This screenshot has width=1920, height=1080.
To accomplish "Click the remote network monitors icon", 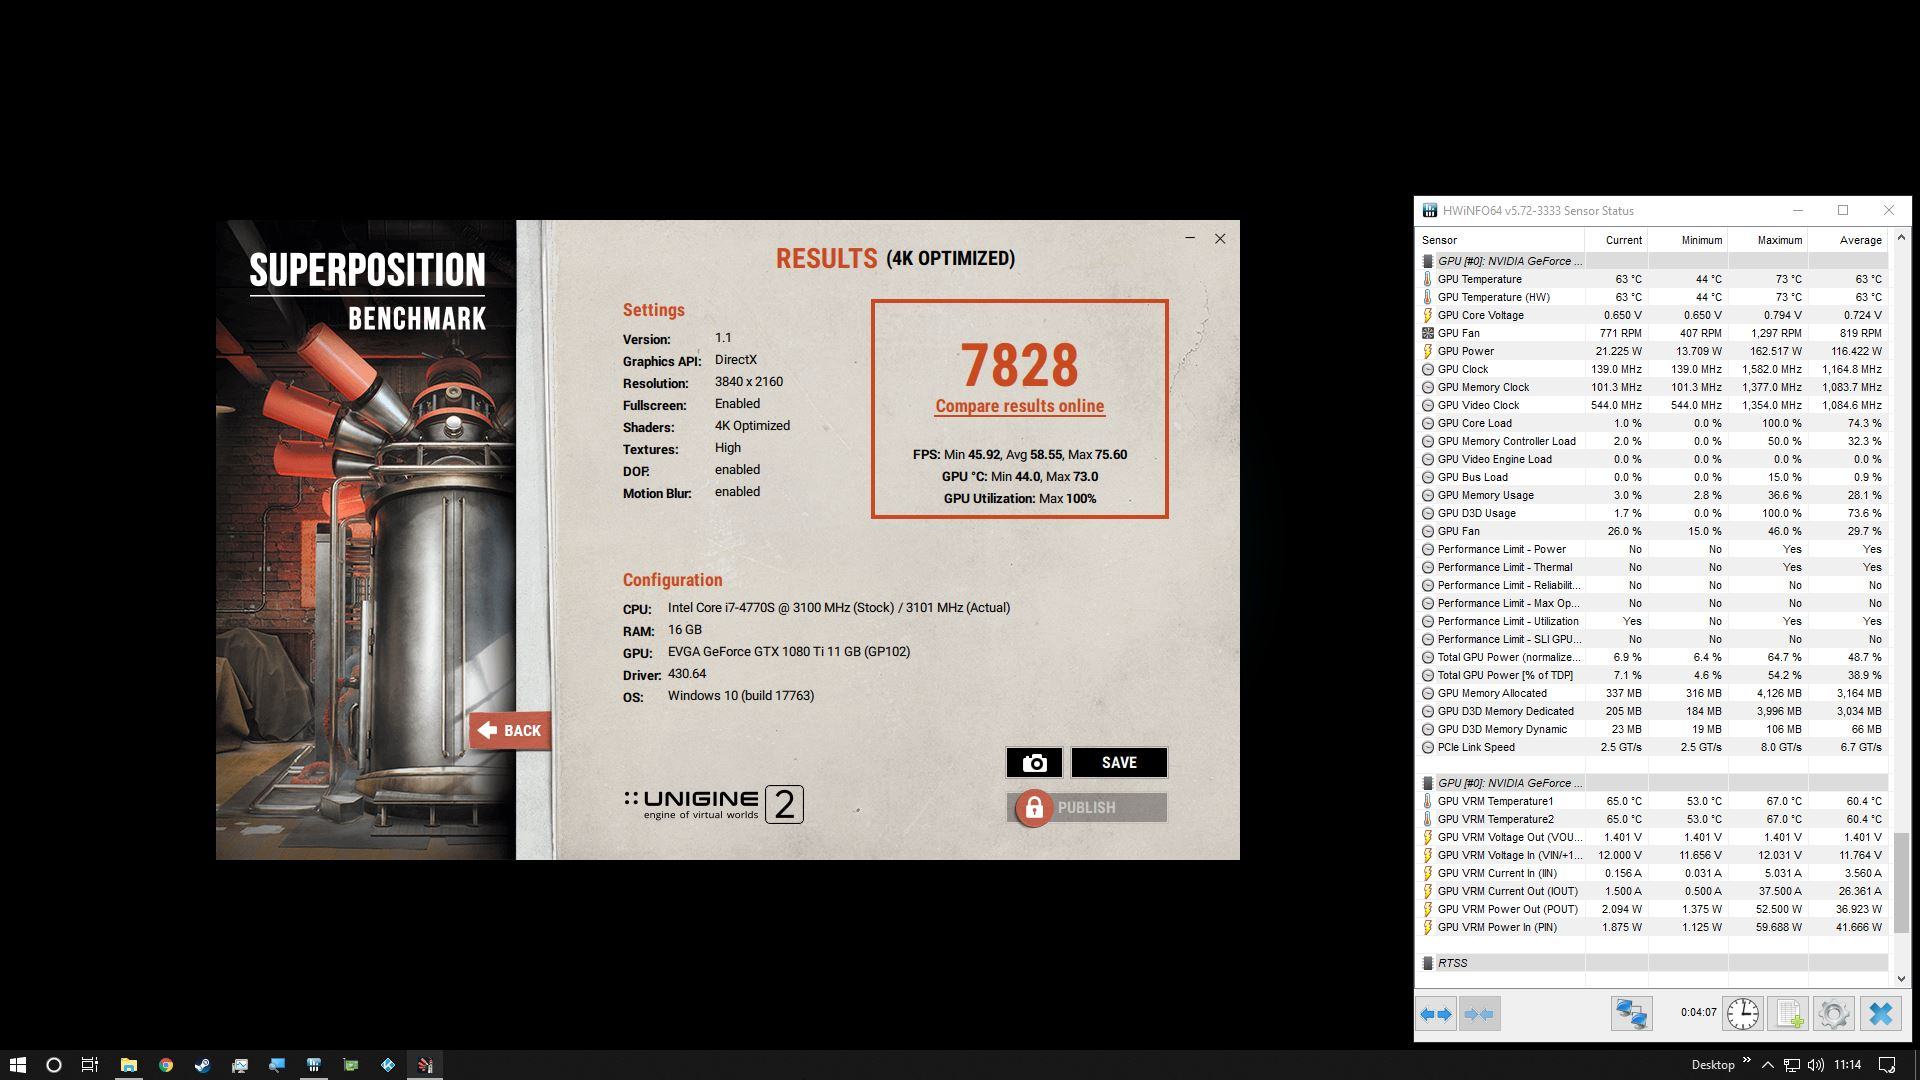I will pos(1631,1014).
